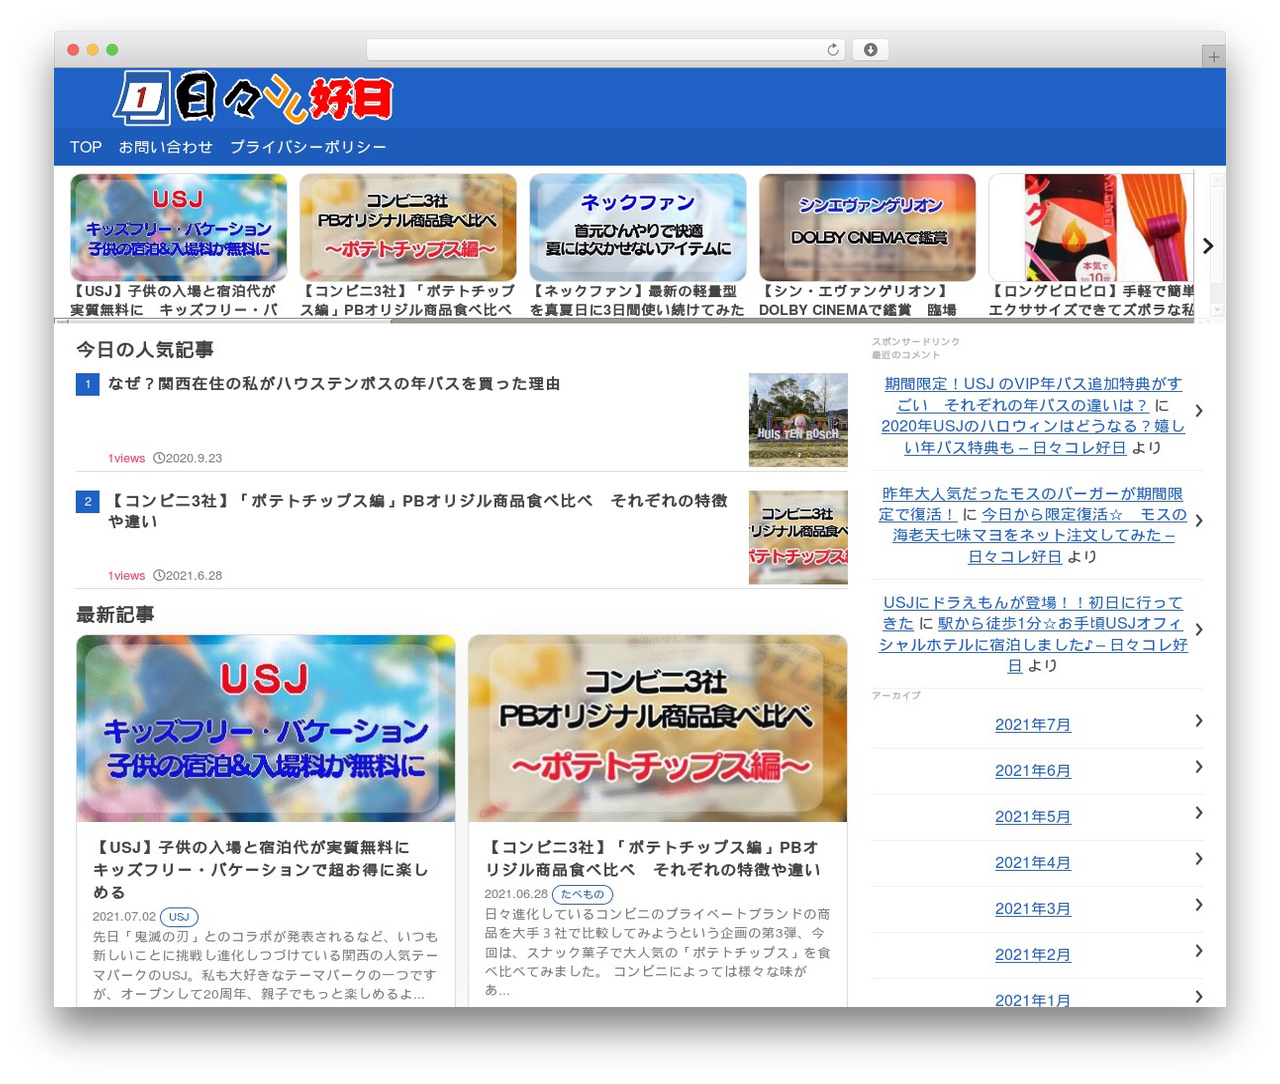1280x1084 pixels.
Task: Open 2021年6月 archive
Action: coord(1033,771)
